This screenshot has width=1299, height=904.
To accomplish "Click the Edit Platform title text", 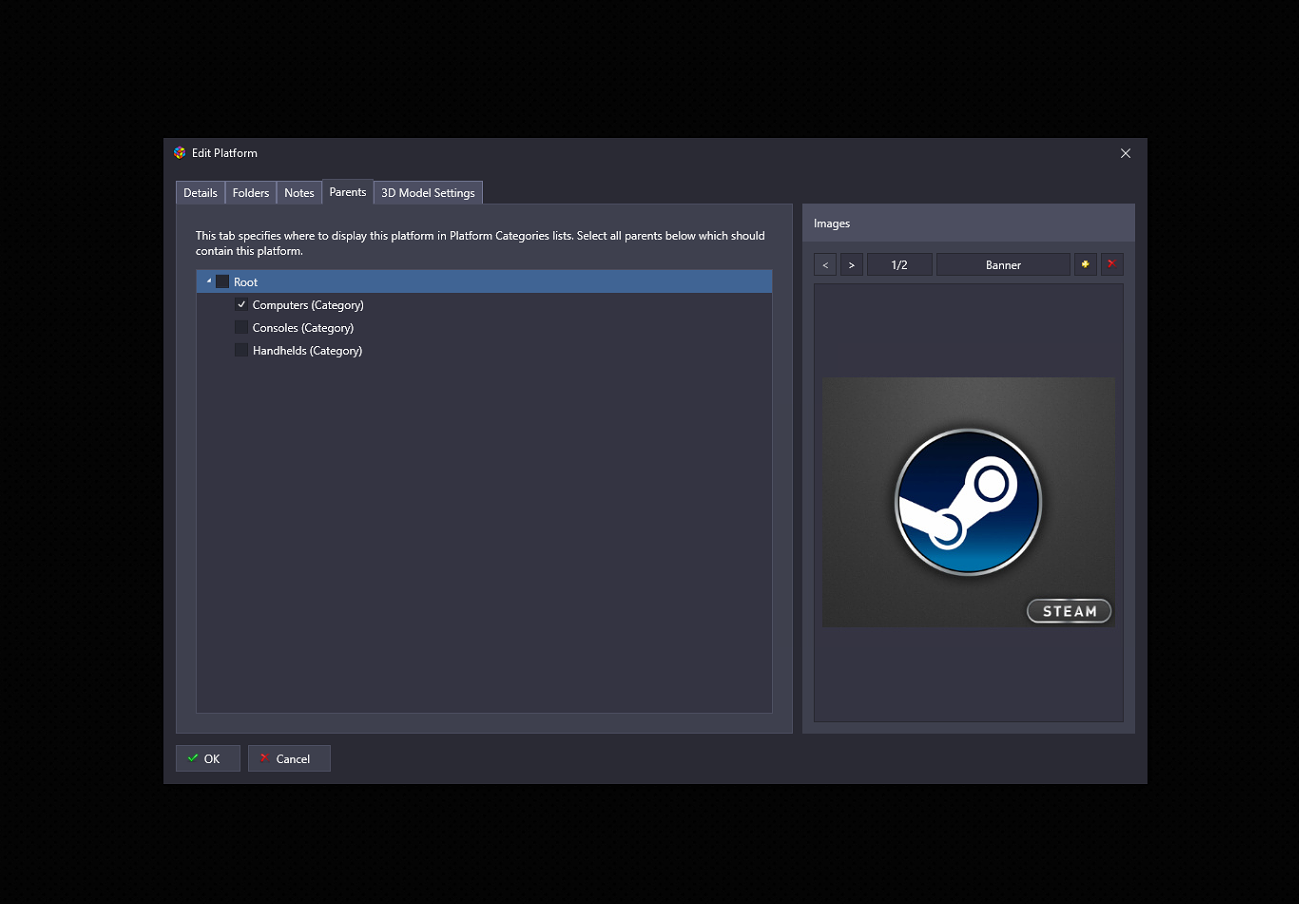I will pyautogui.click(x=225, y=153).
